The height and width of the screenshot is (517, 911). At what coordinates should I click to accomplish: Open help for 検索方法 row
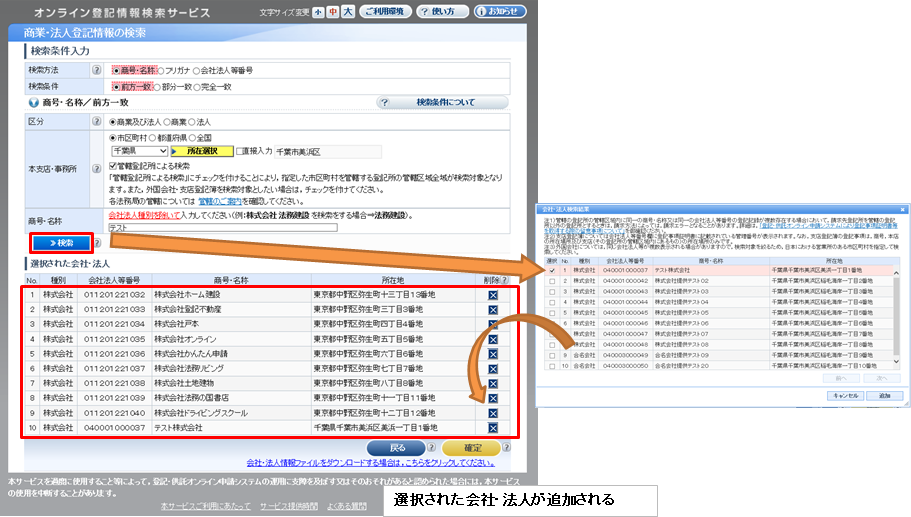point(96,70)
